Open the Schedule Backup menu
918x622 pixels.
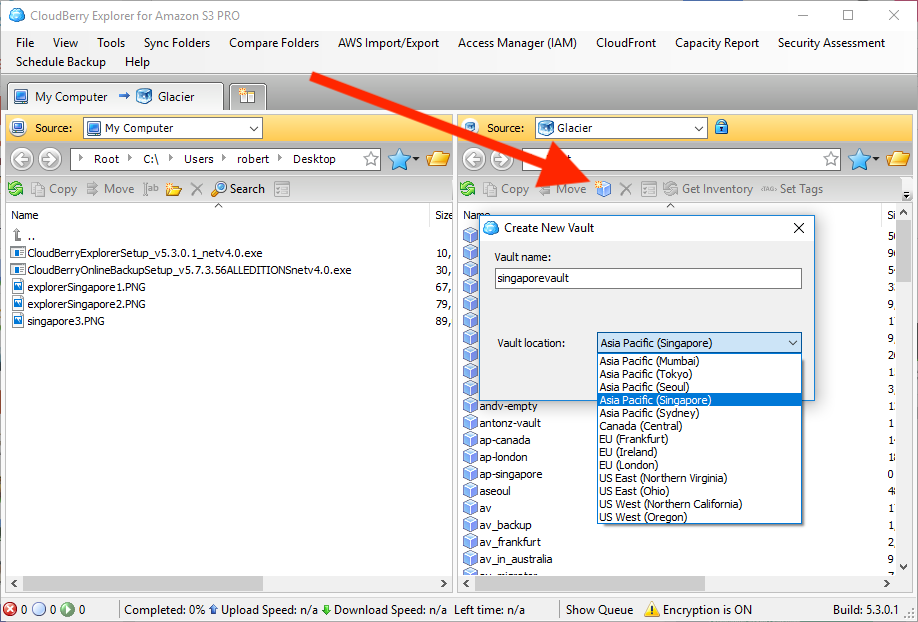(x=61, y=61)
